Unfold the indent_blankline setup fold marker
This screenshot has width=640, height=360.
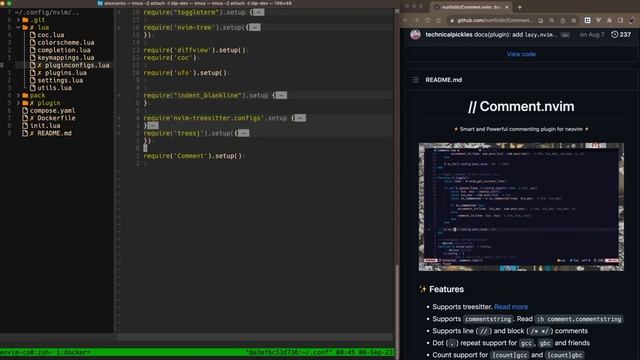pos(281,96)
